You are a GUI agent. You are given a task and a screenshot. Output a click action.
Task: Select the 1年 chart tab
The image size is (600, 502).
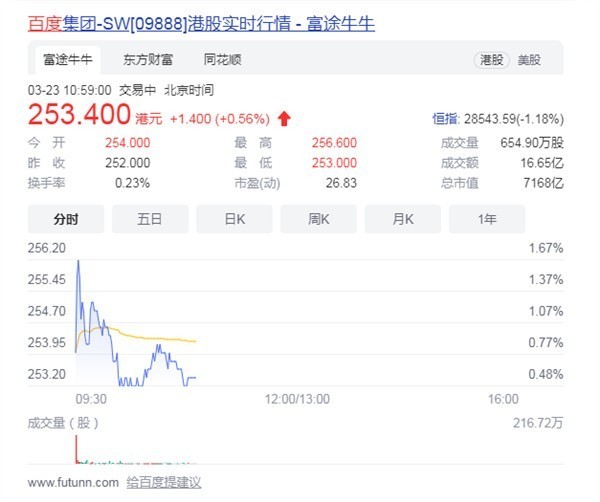(x=487, y=219)
